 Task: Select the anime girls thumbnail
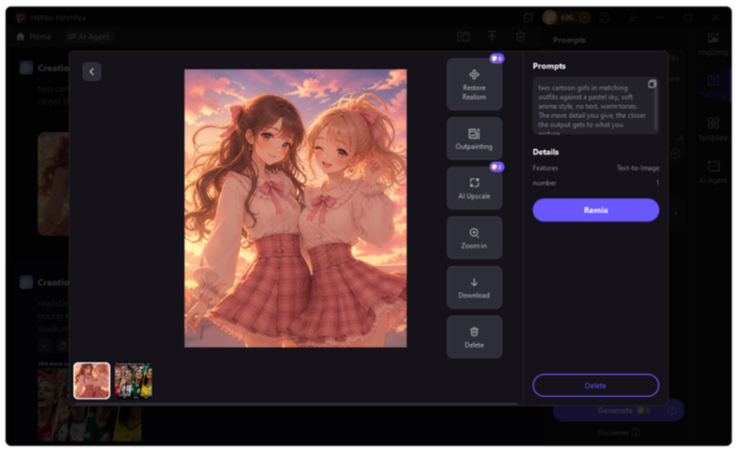(x=92, y=381)
